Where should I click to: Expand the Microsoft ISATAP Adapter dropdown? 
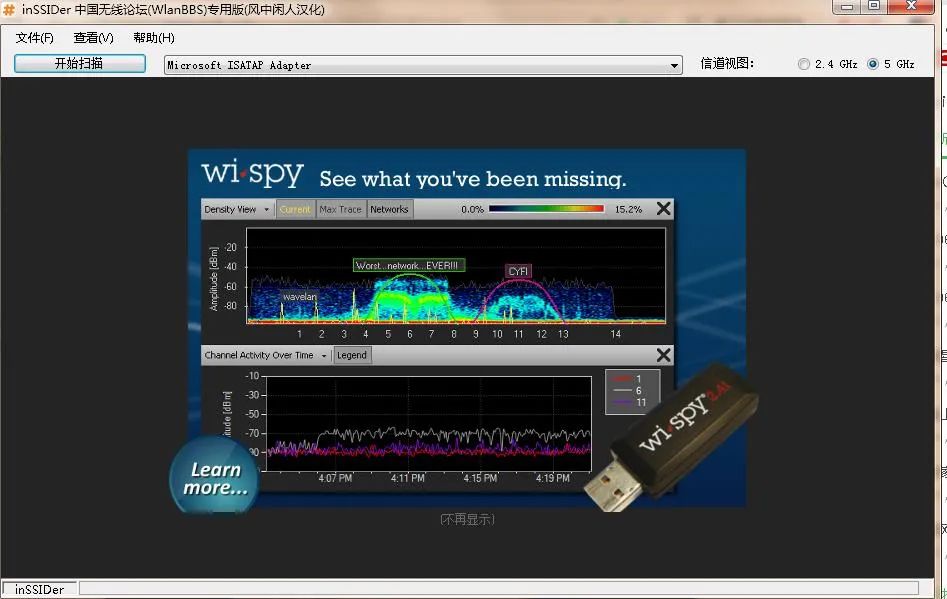(x=674, y=65)
